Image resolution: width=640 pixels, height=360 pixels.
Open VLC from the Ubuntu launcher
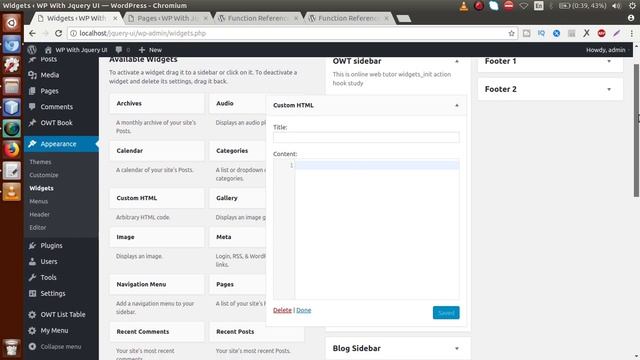tap(11, 192)
